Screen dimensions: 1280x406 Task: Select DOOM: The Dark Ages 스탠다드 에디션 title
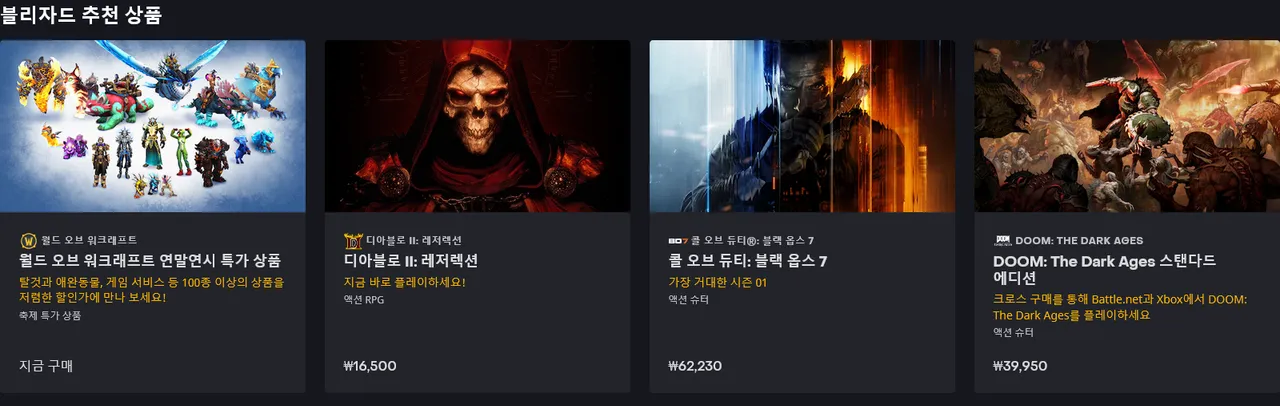(1104, 269)
